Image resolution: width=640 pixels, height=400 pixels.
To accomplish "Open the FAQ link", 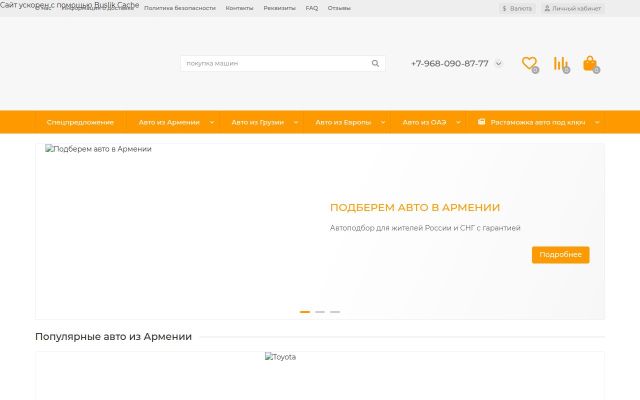I will click(x=311, y=8).
